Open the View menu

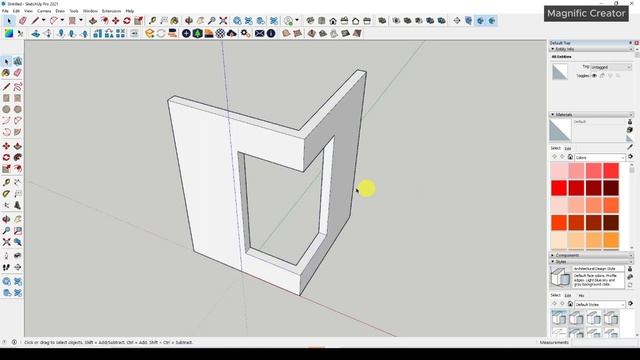coord(29,11)
